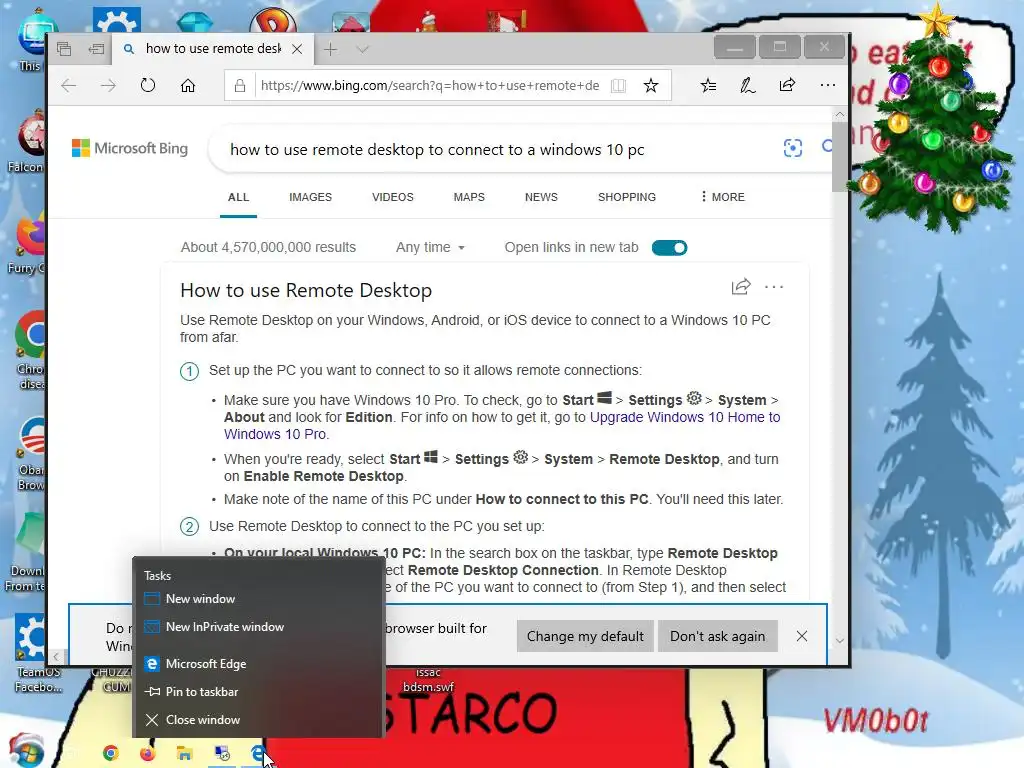Share this page via the toolbar share icon
Screen dimensions: 1024x768
coord(788,85)
